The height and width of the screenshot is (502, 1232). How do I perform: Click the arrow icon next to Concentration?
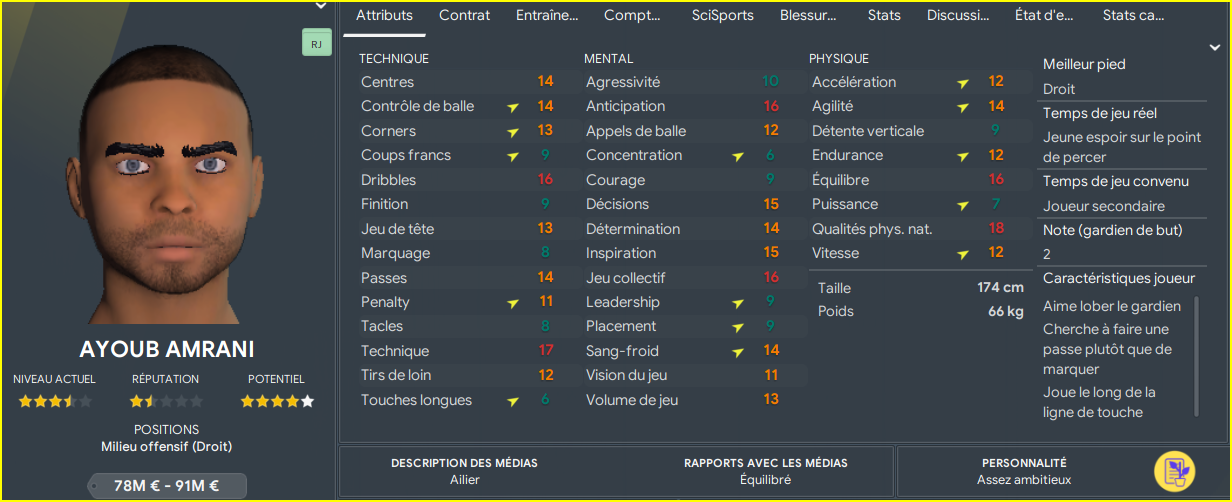pos(738,156)
